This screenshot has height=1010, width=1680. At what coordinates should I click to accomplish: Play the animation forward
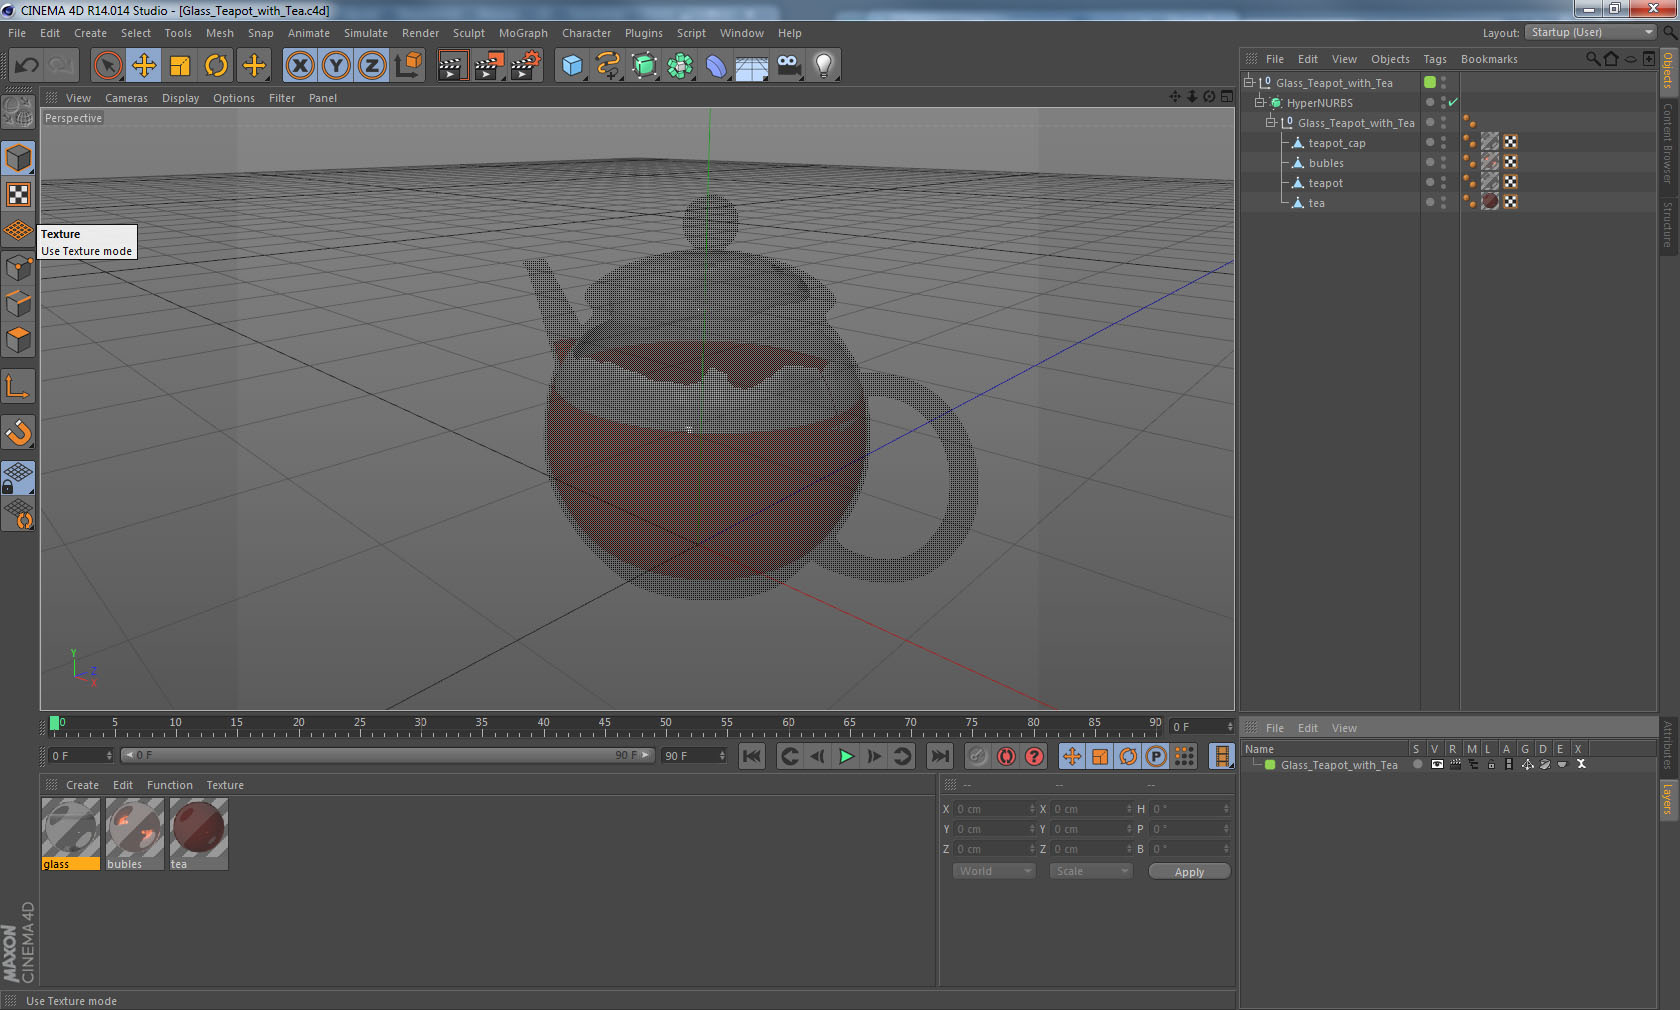(x=846, y=756)
